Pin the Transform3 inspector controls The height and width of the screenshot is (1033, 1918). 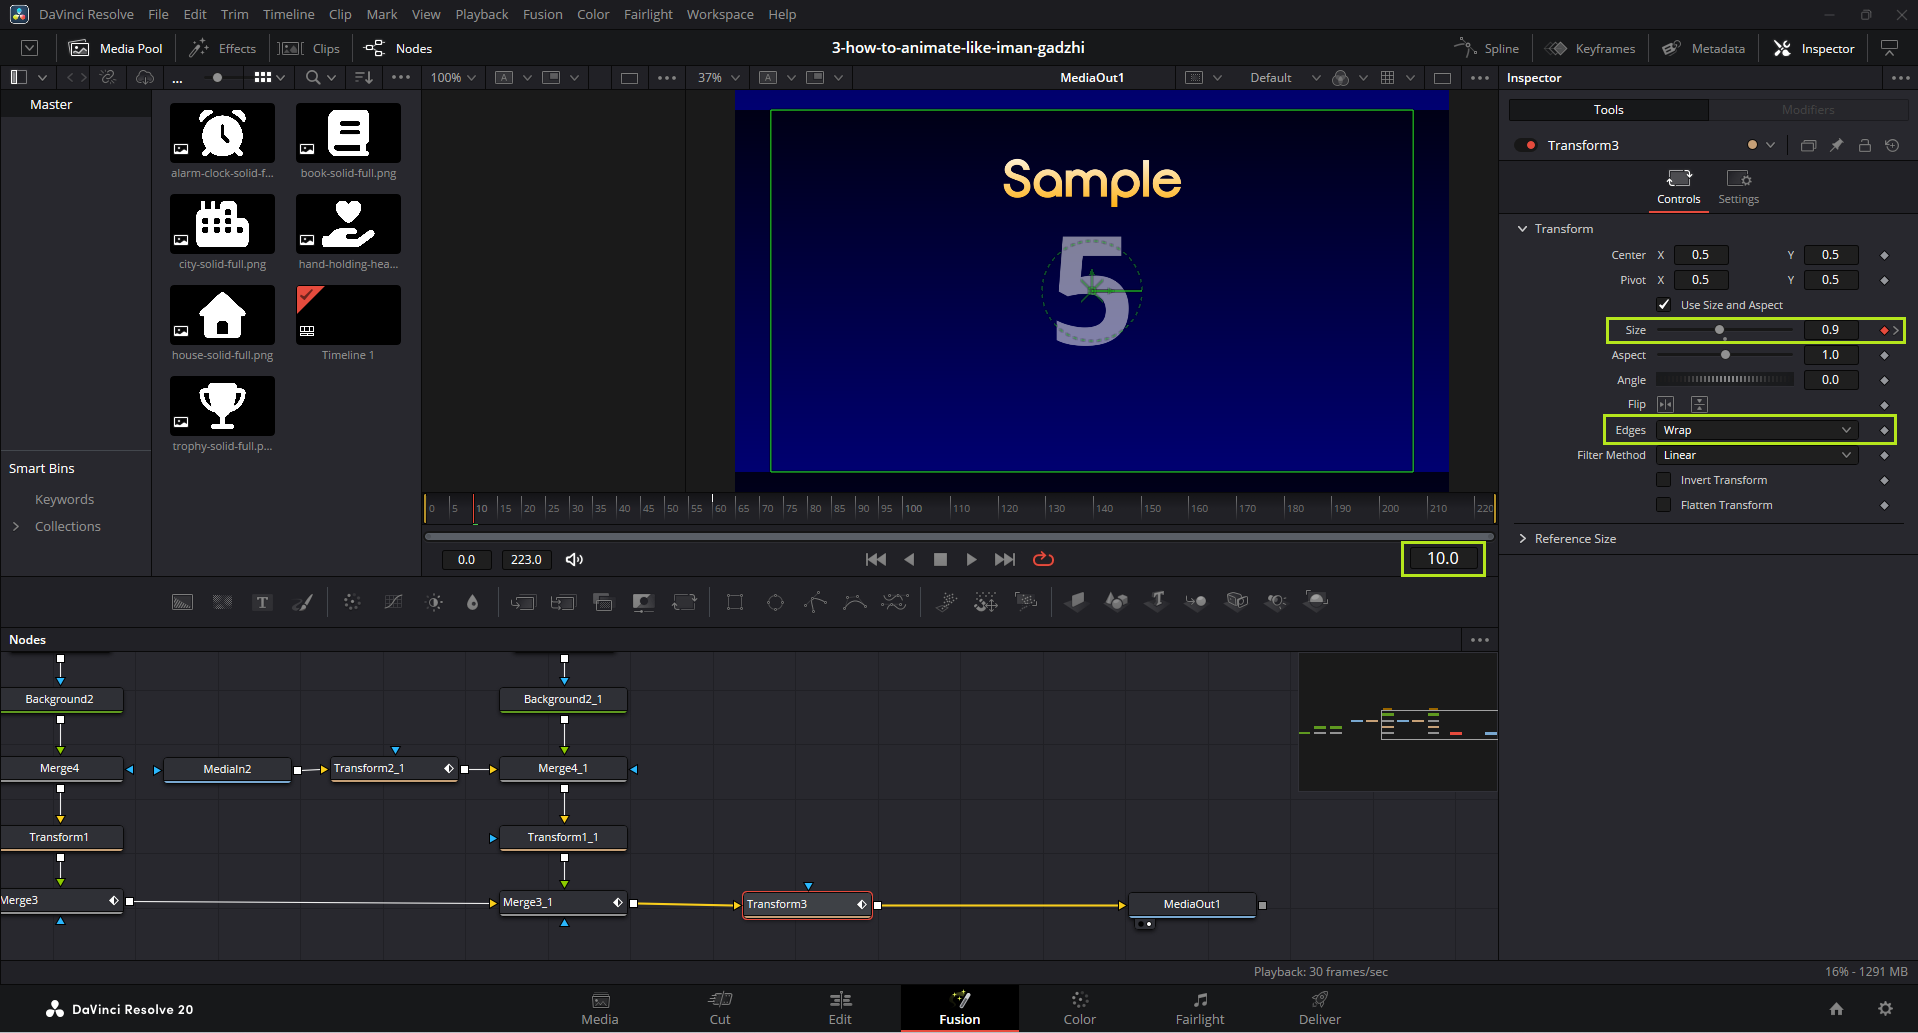point(1836,146)
